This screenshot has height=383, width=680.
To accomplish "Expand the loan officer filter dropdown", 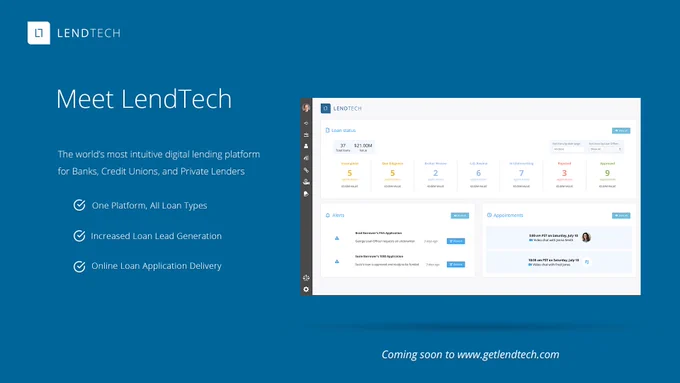I will point(605,149).
